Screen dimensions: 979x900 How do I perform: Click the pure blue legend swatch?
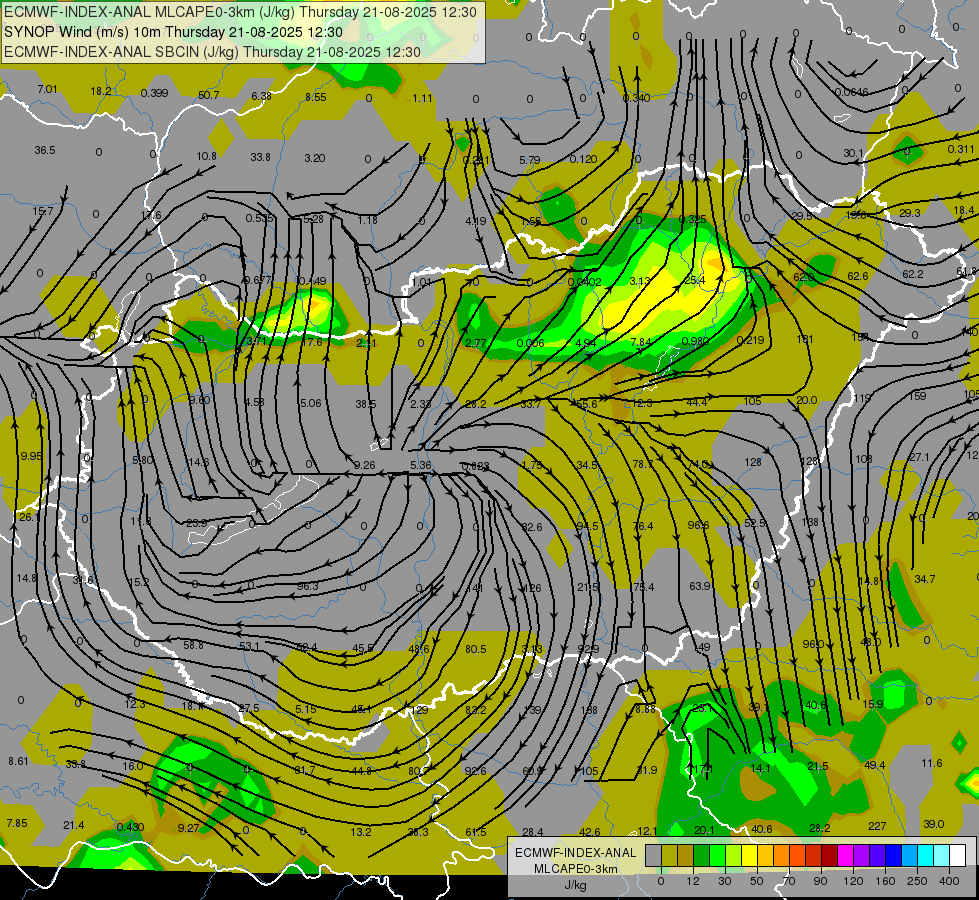pos(893,855)
